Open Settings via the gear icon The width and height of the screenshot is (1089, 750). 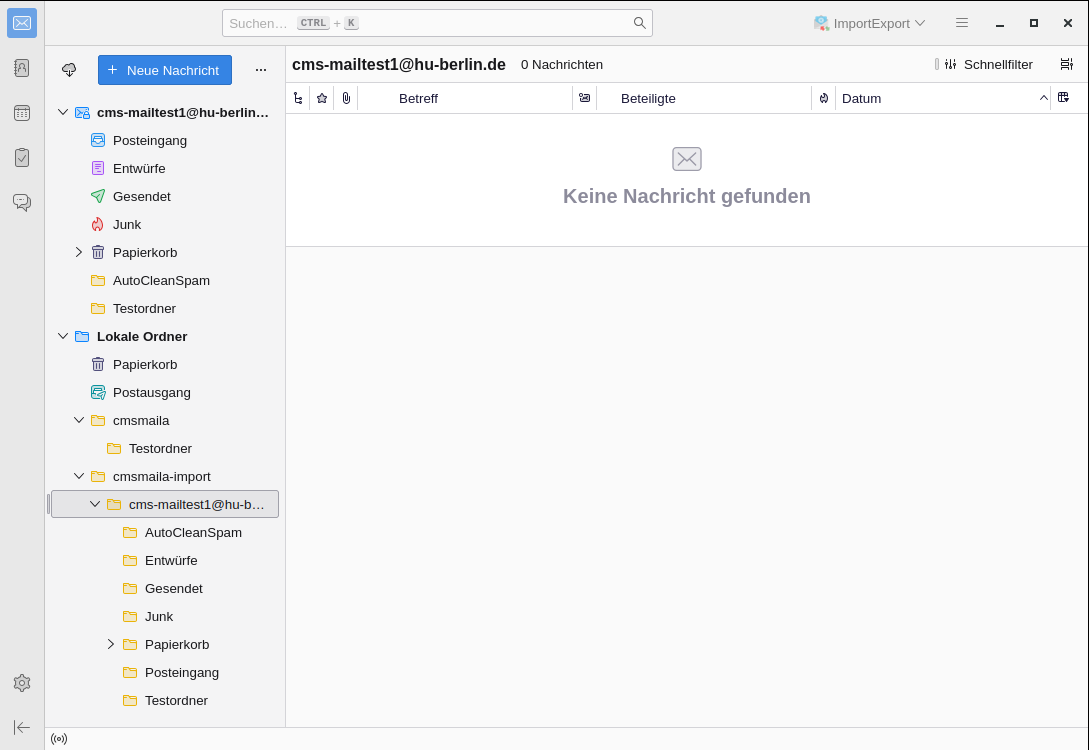(22, 683)
